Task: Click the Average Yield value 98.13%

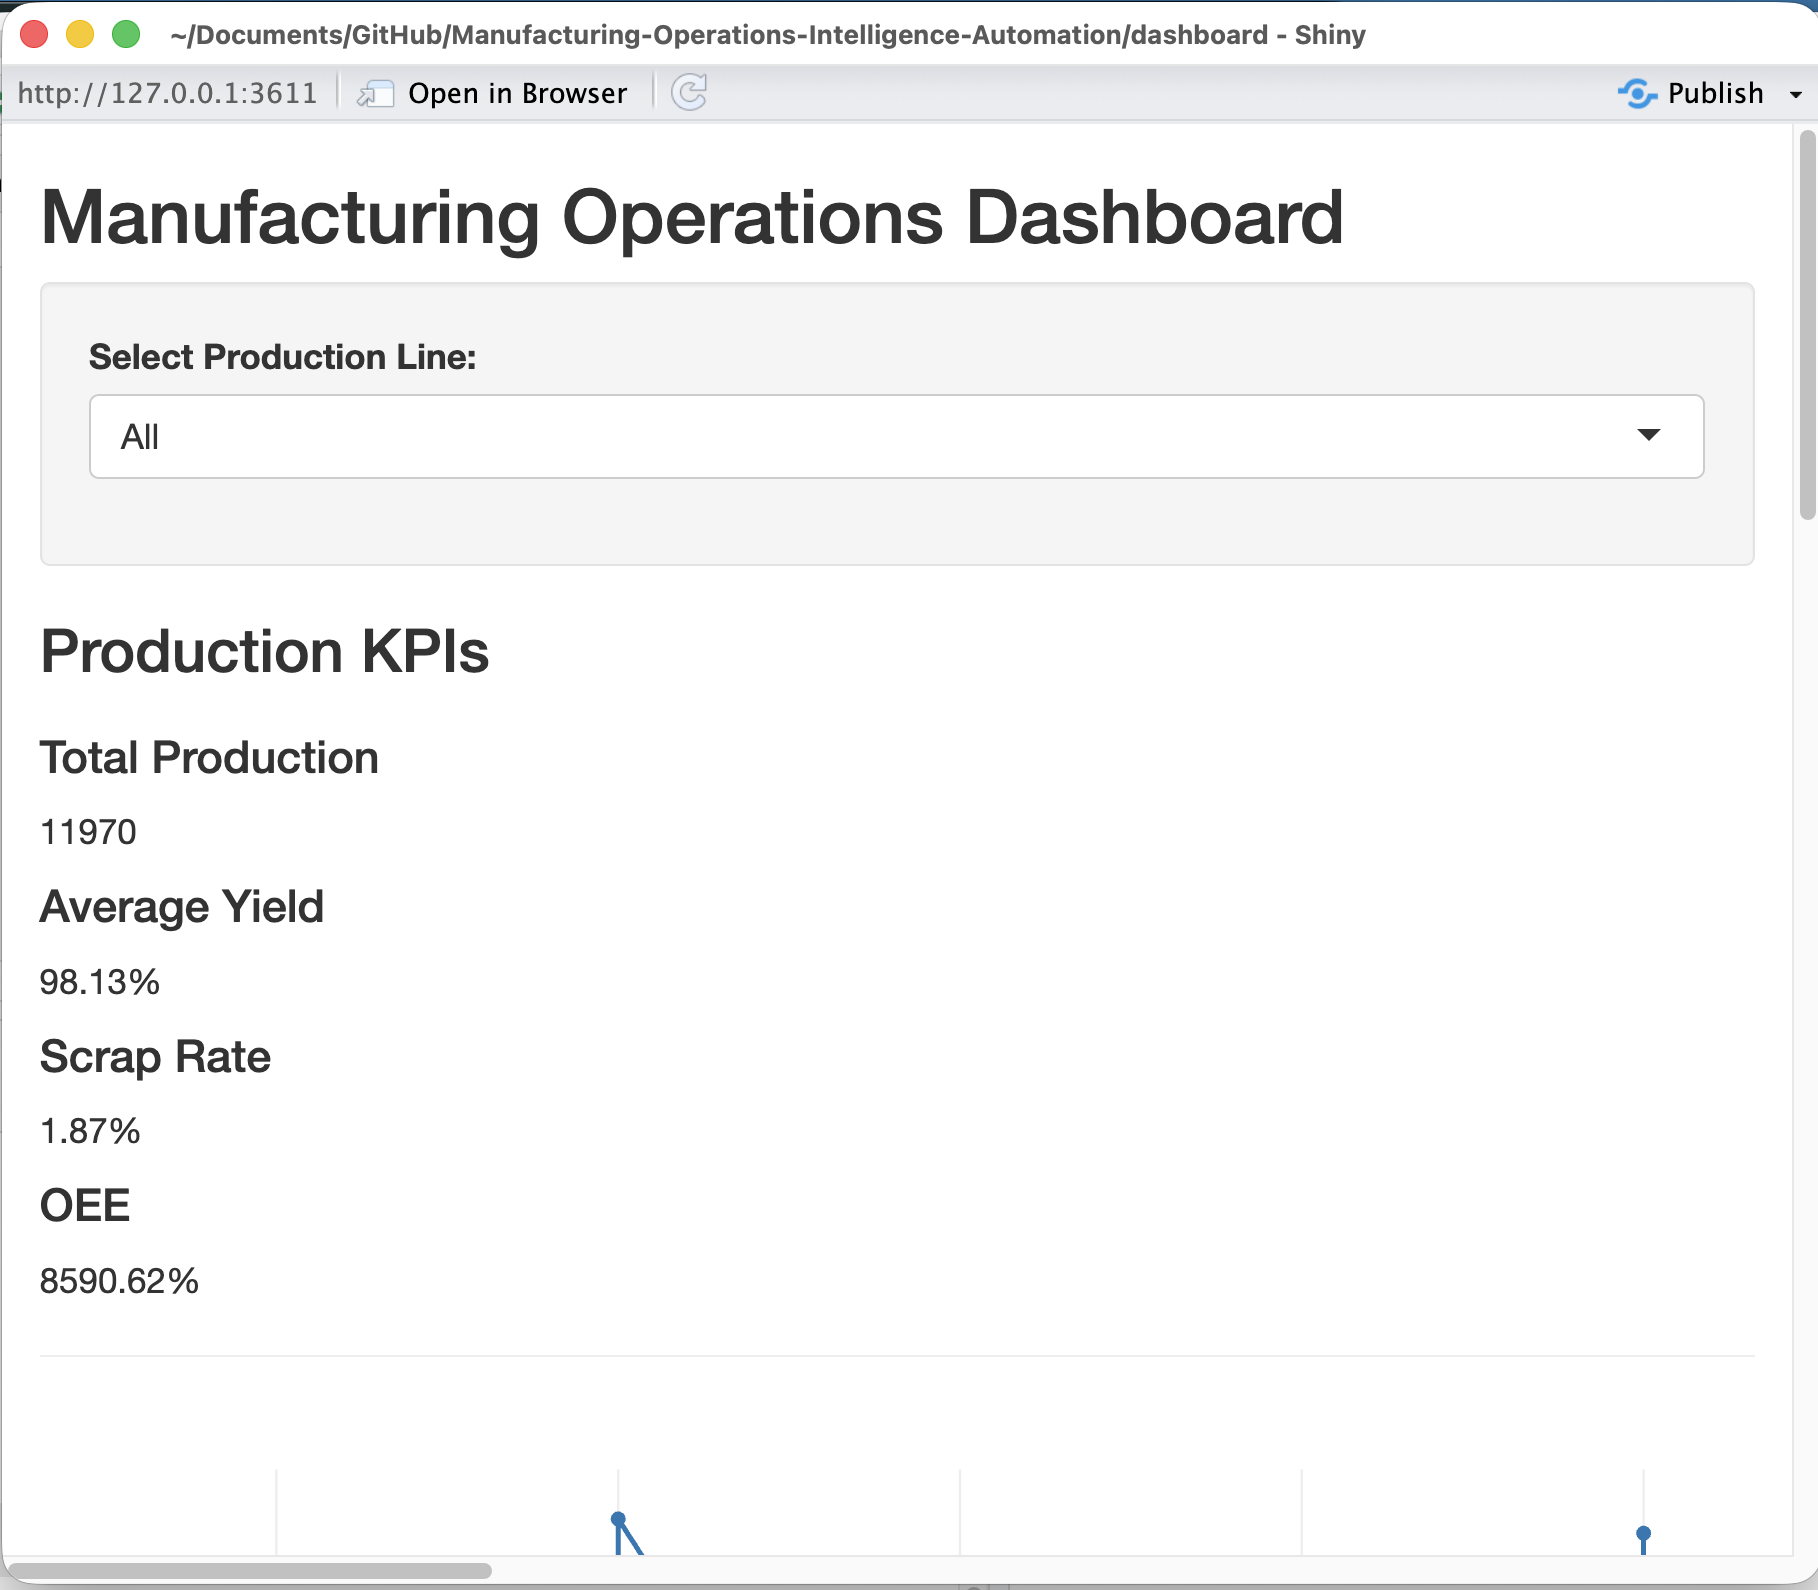Action: tap(100, 982)
